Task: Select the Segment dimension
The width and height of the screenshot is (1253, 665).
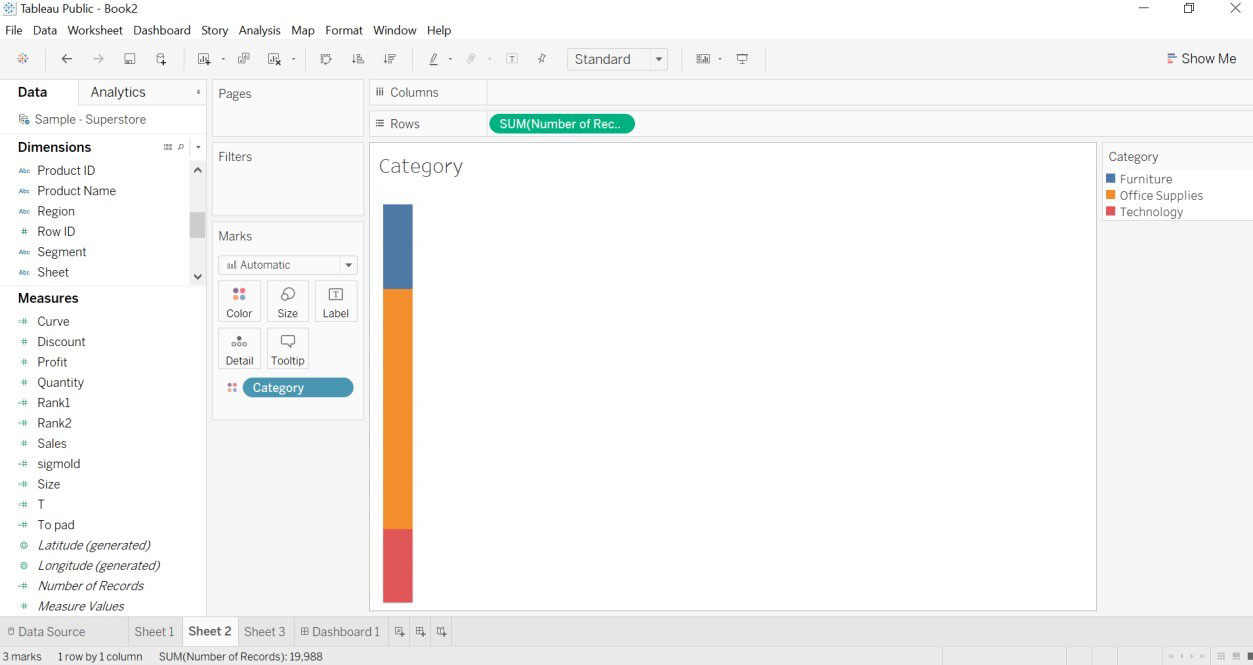Action: [x=61, y=252]
